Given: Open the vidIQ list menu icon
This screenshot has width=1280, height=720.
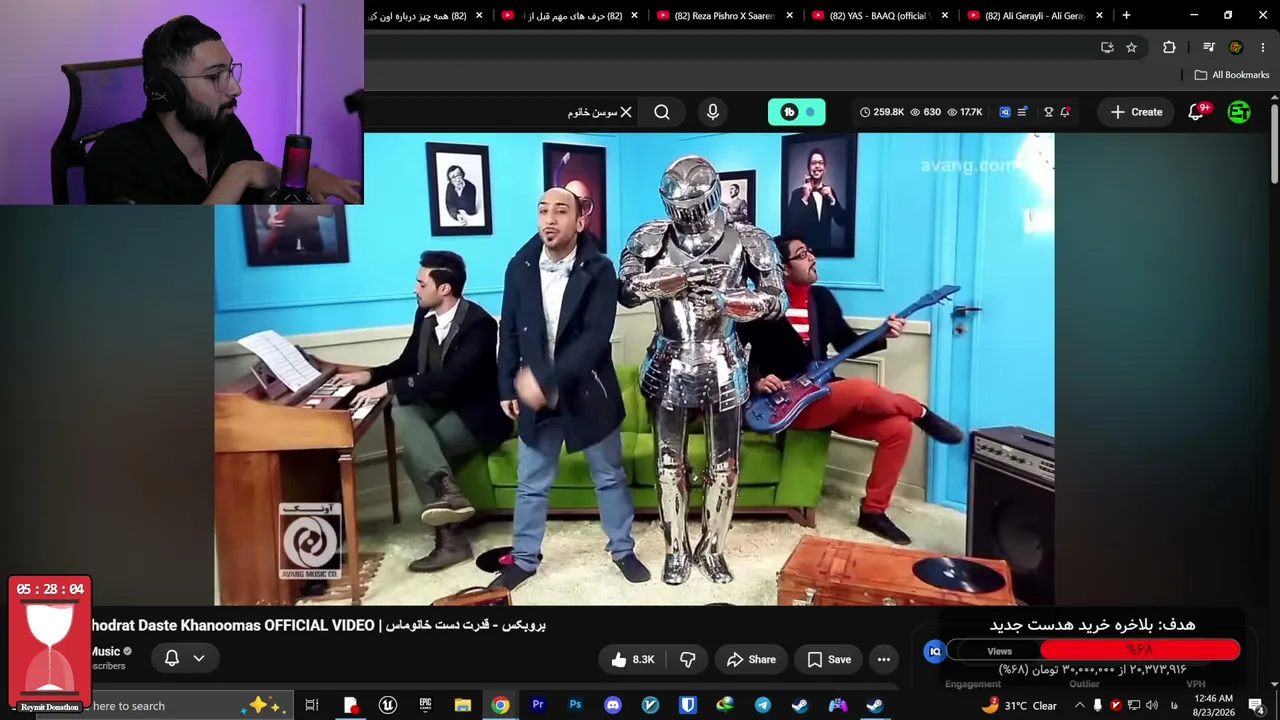Looking at the screenshot, I should (1022, 112).
